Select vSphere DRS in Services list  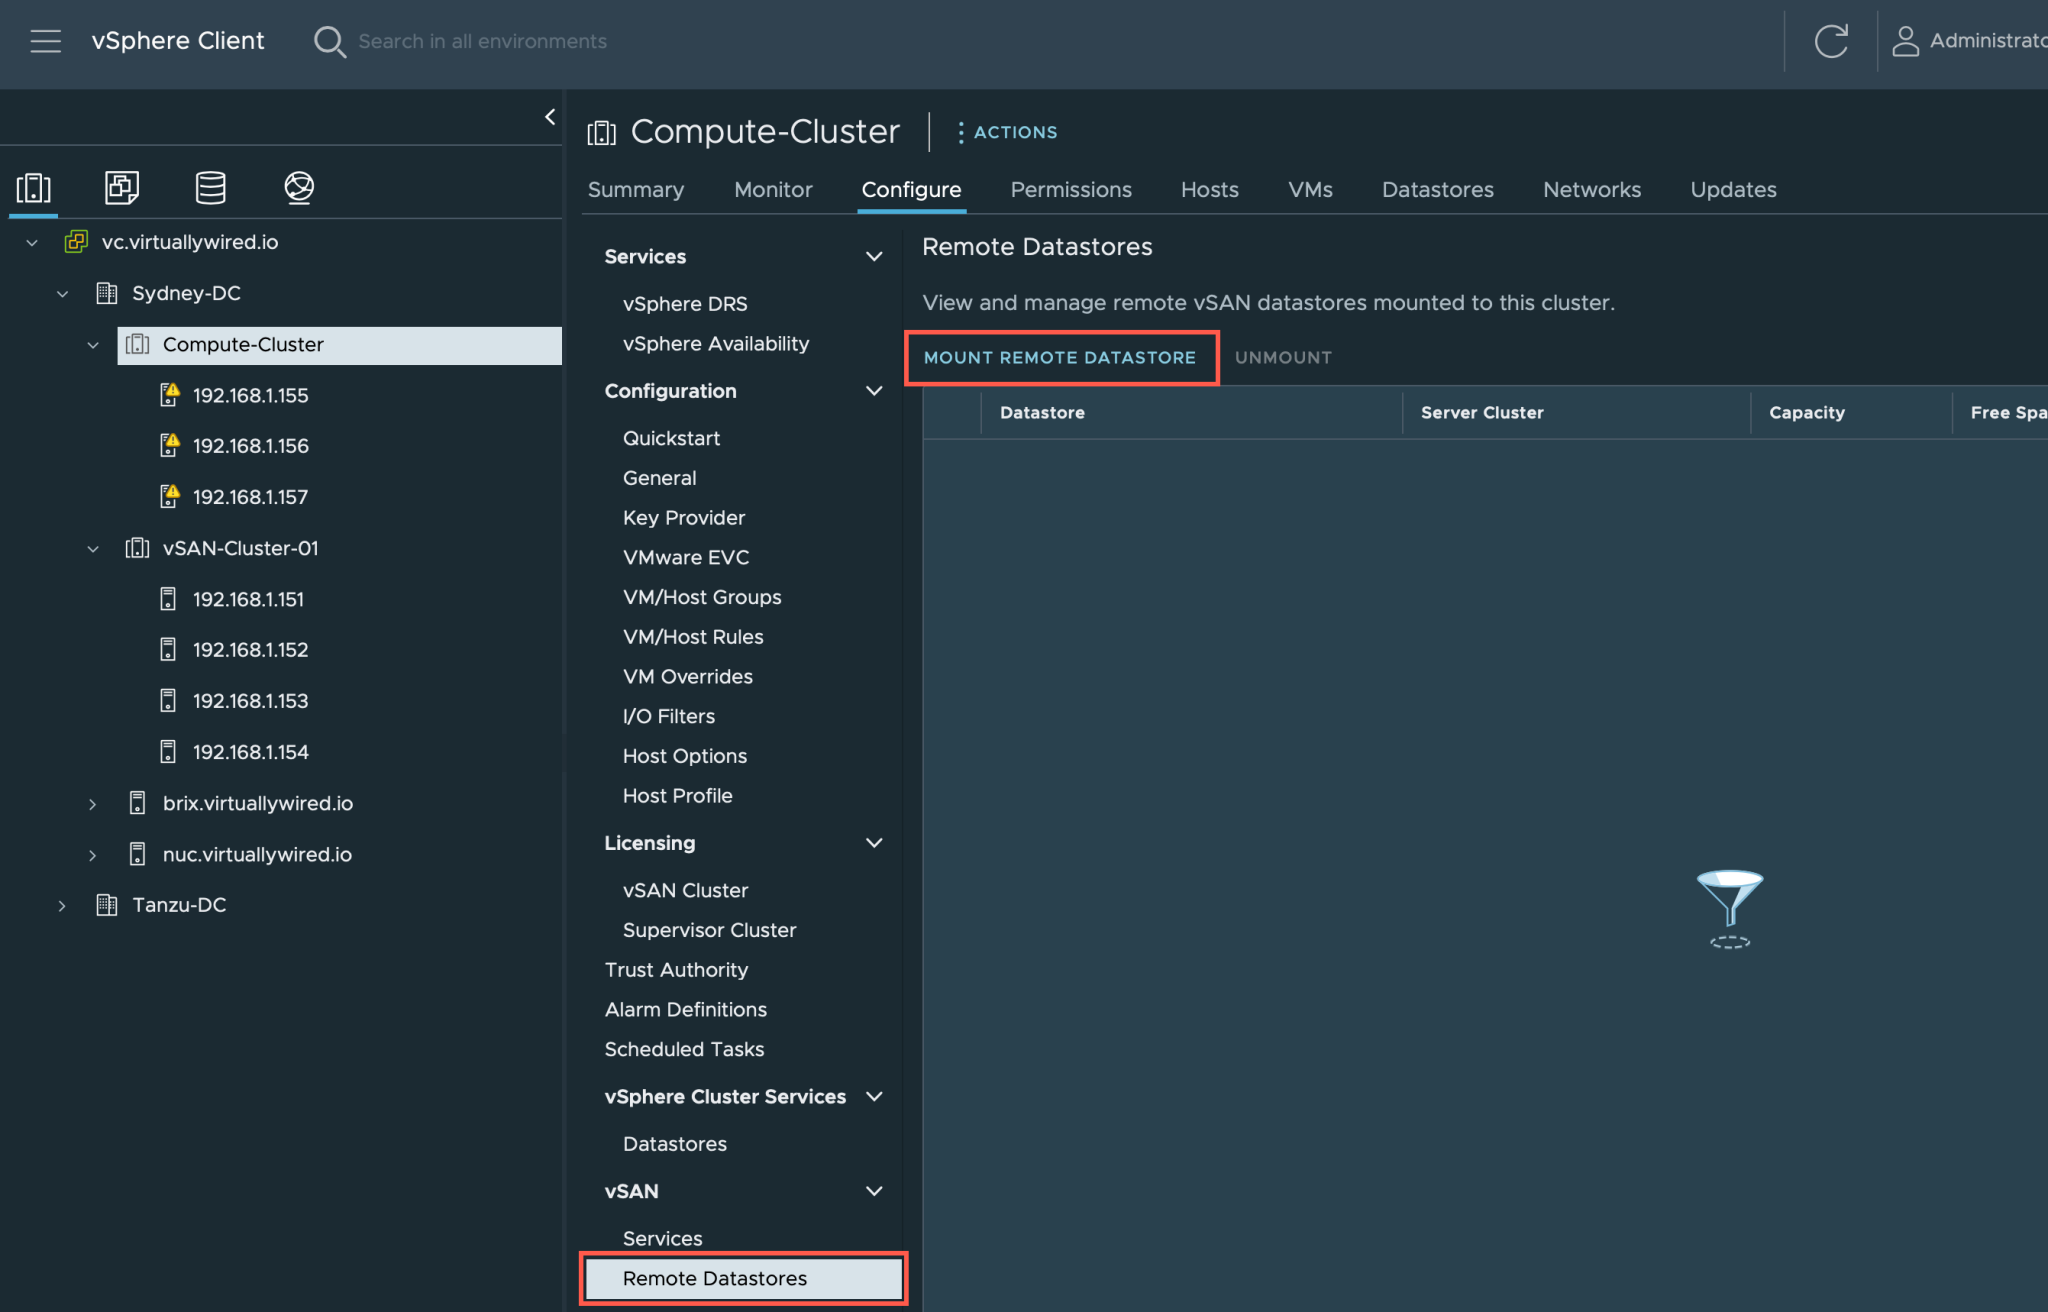pyautogui.click(x=684, y=303)
